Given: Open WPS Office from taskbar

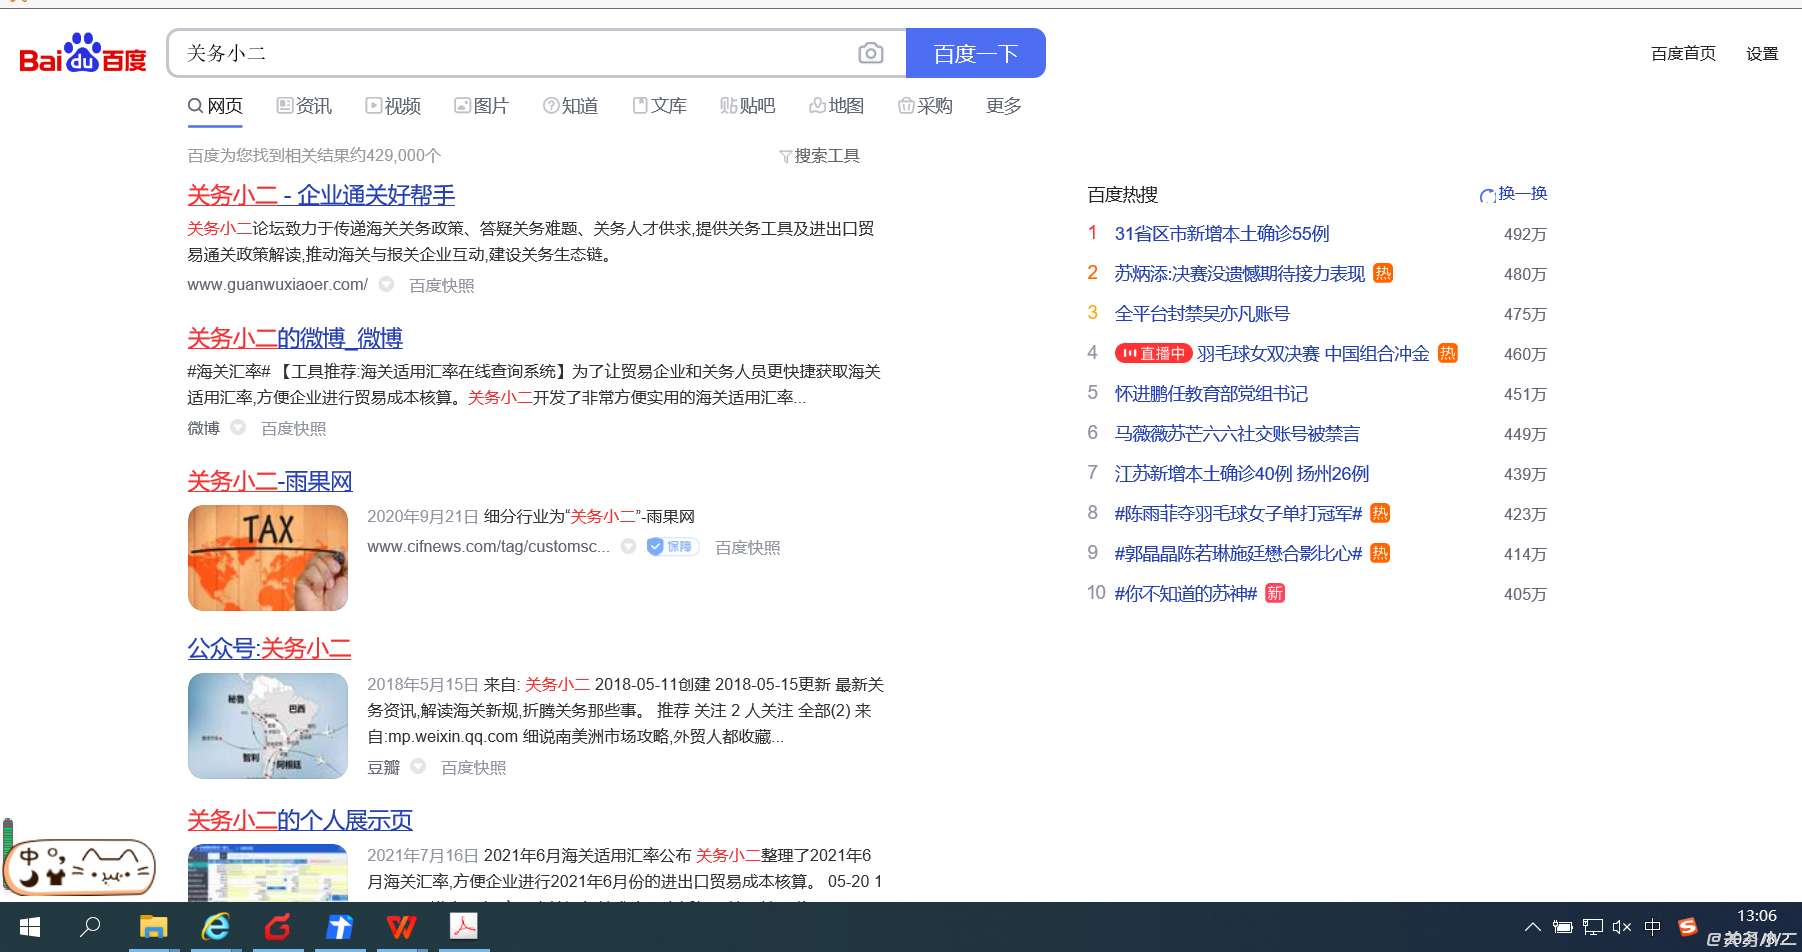Looking at the screenshot, I should click(401, 927).
